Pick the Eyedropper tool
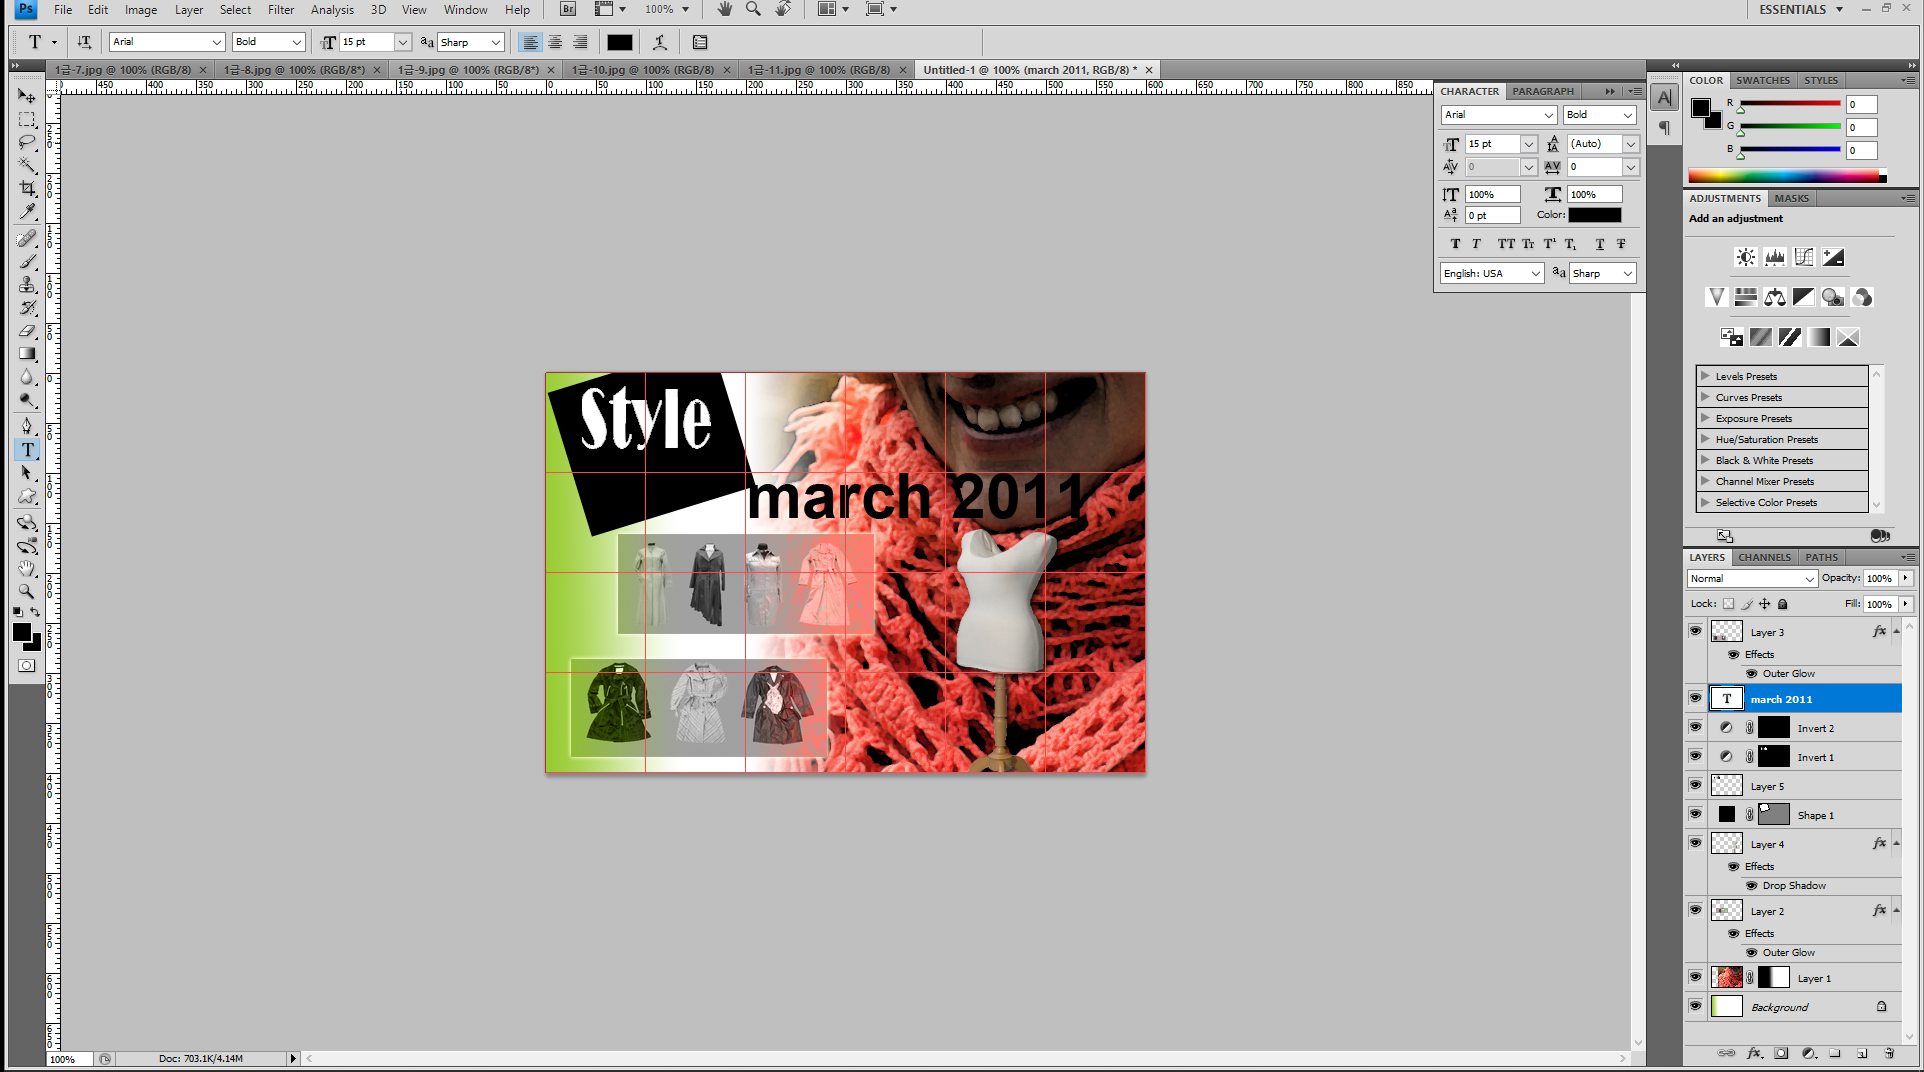The height and width of the screenshot is (1072, 1924). pyautogui.click(x=27, y=212)
